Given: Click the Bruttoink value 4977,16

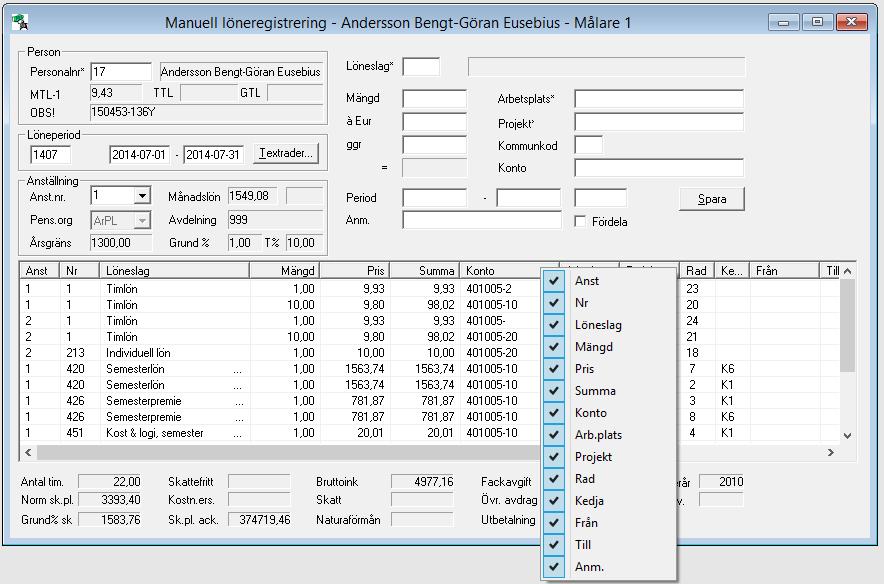Looking at the screenshot, I should [x=422, y=481].
